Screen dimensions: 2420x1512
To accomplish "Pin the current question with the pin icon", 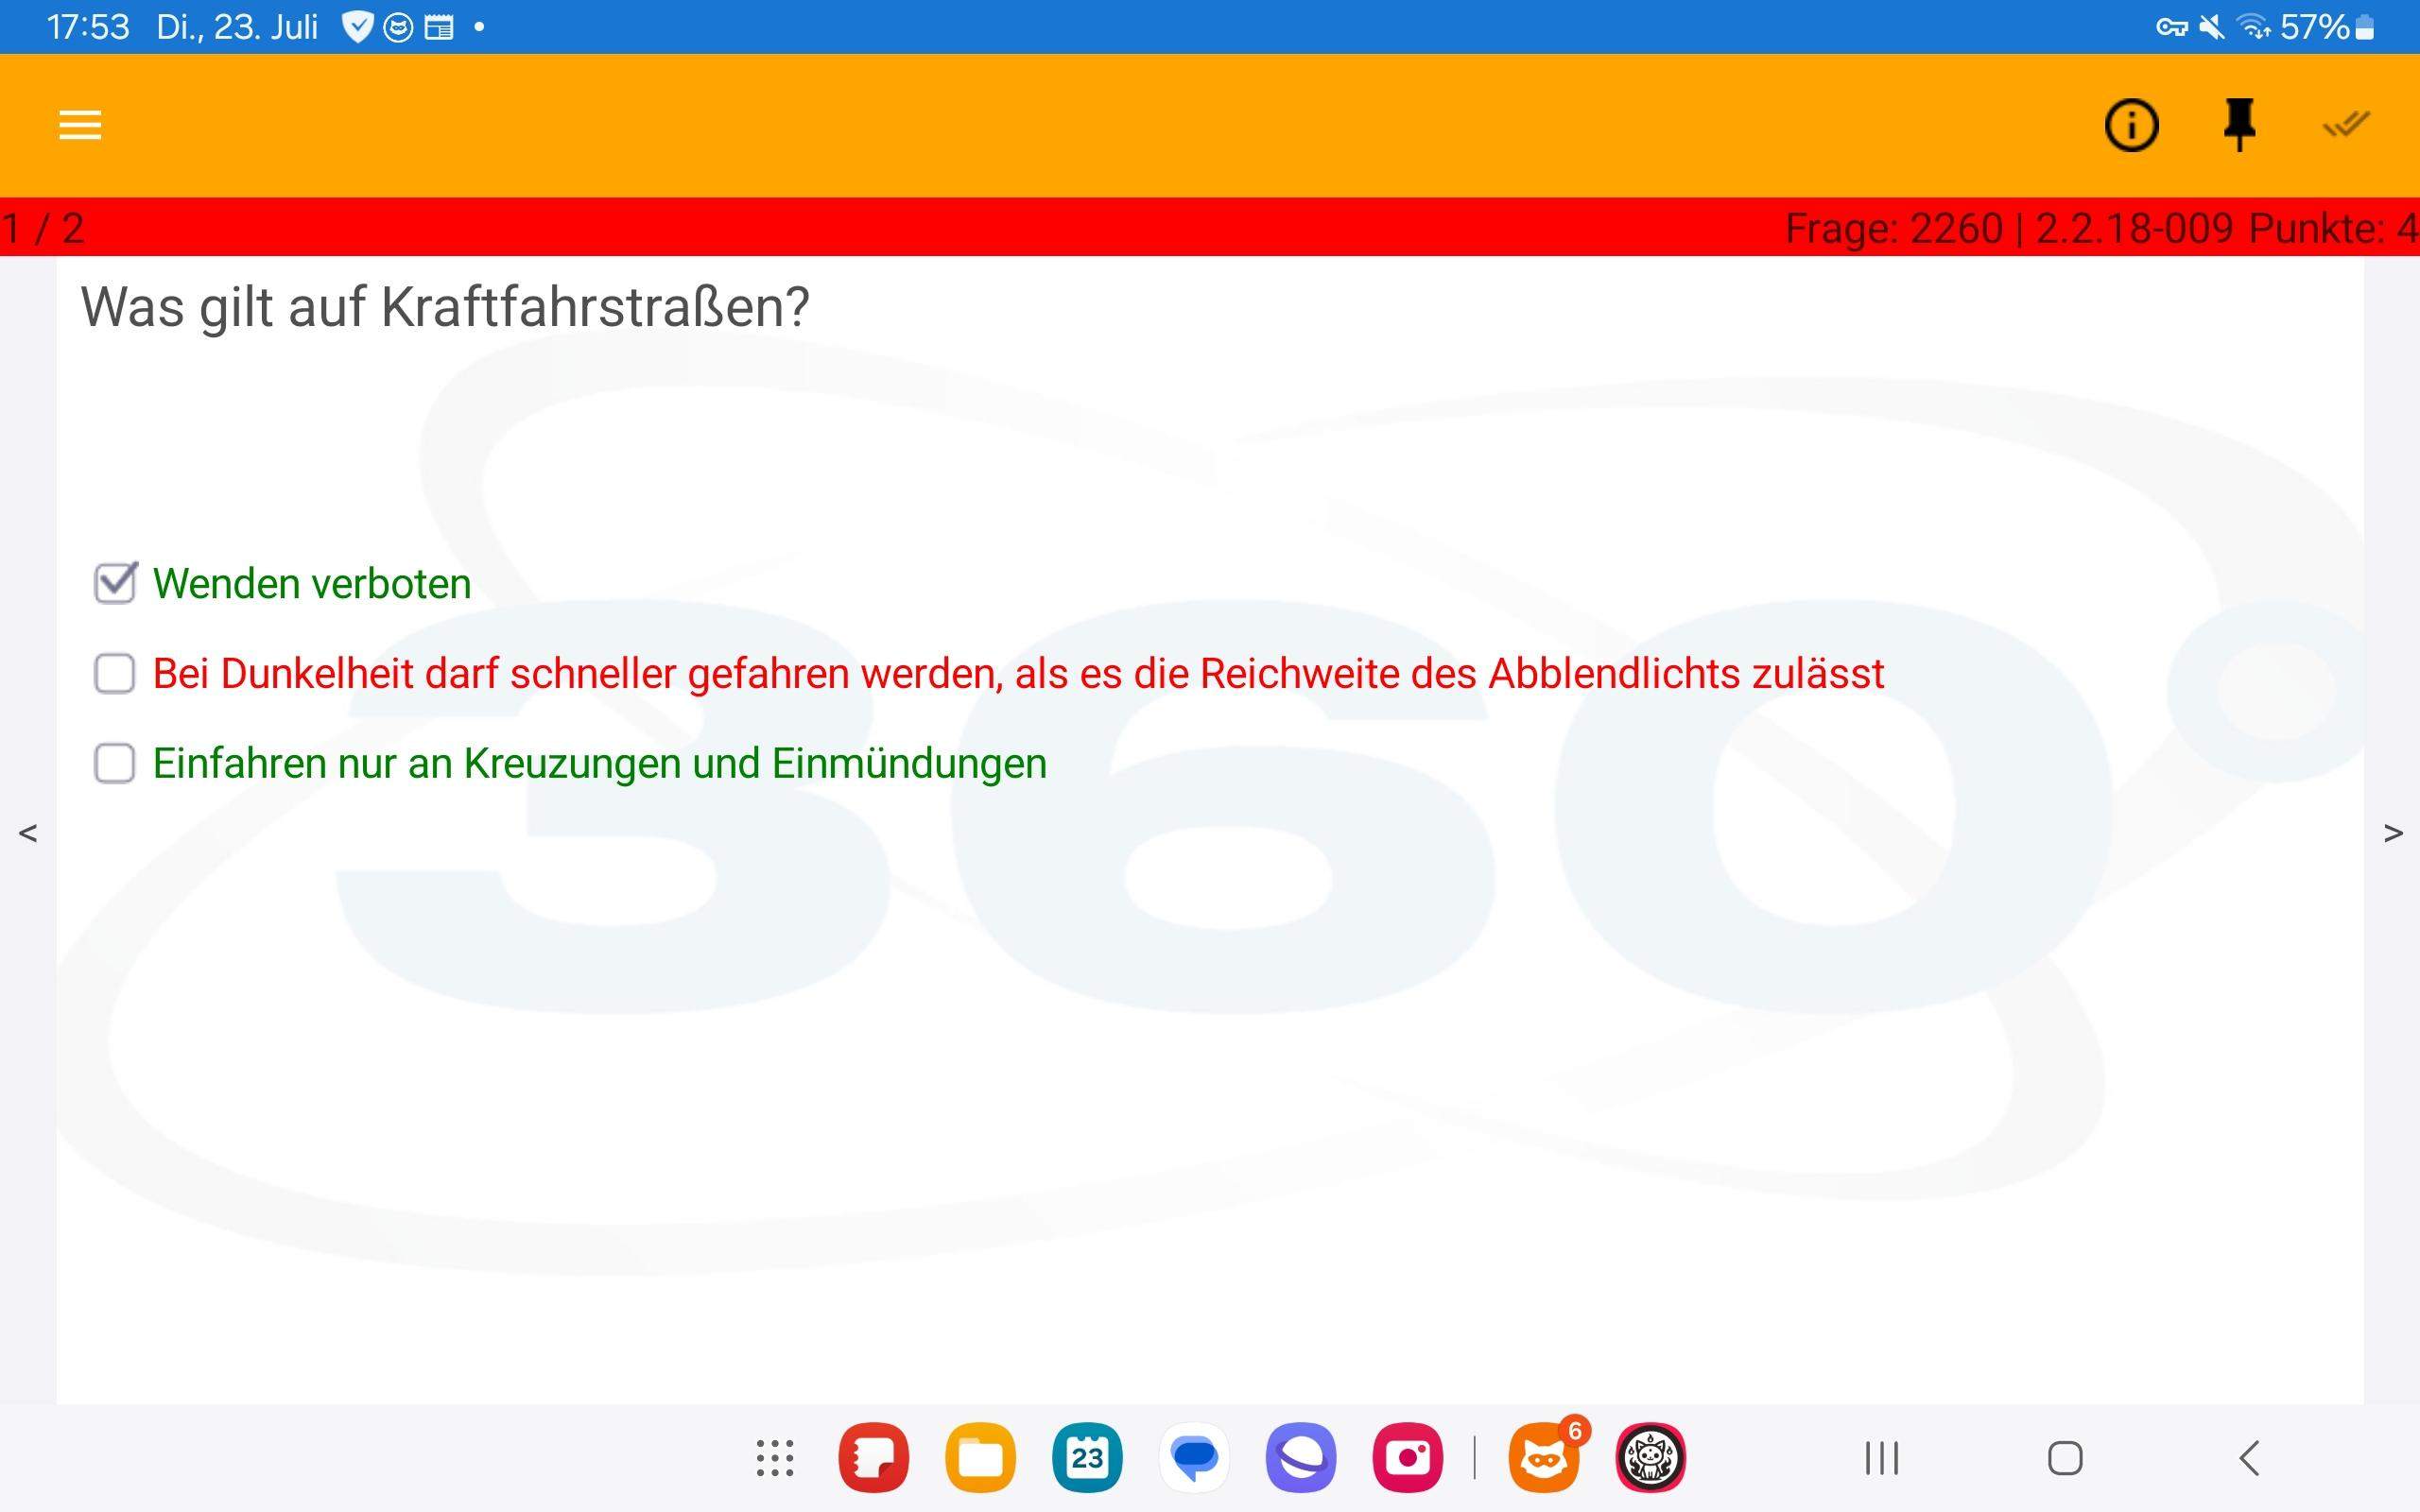I will (x=2240, y=124).
